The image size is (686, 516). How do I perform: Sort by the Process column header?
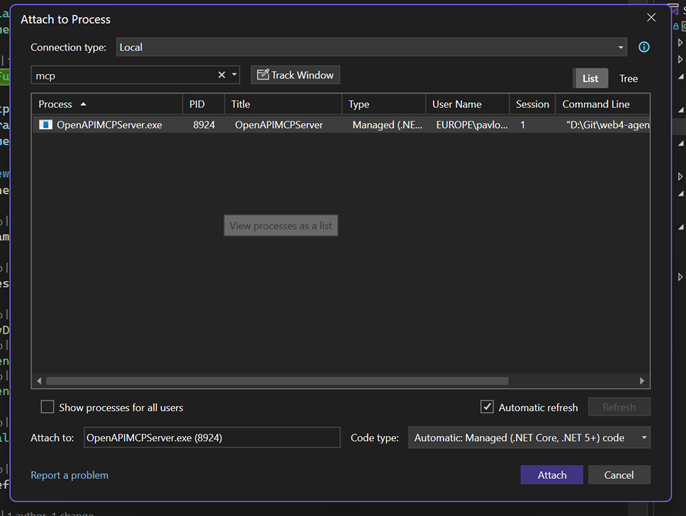pos(107,104)
